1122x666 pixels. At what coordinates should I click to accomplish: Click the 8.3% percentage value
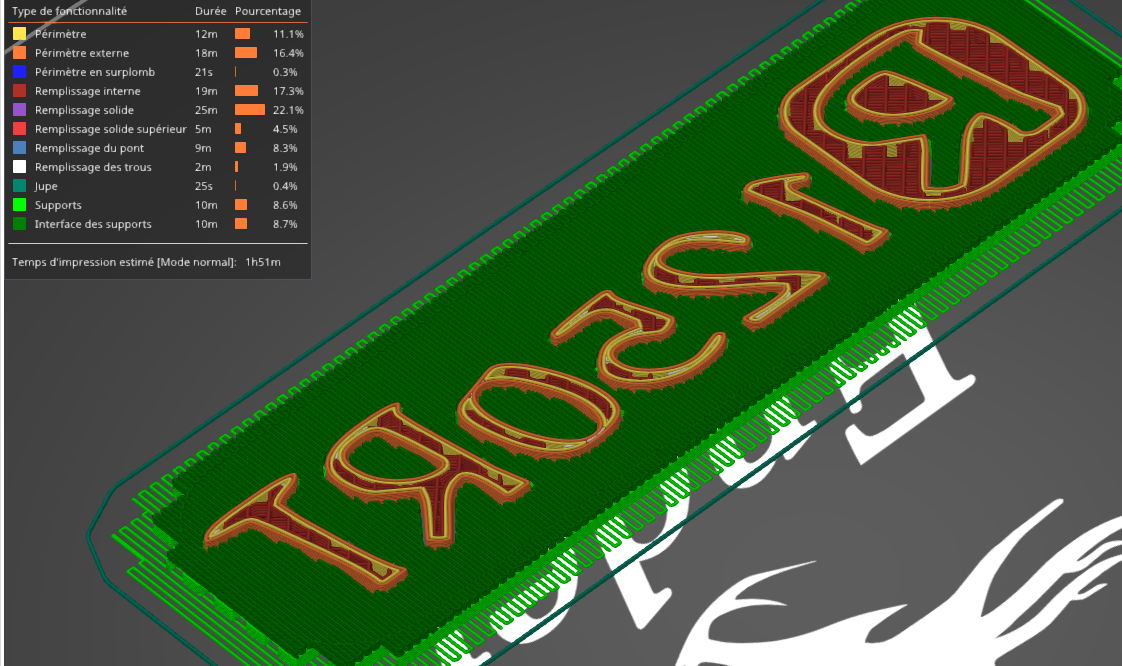tap(285, 148)
